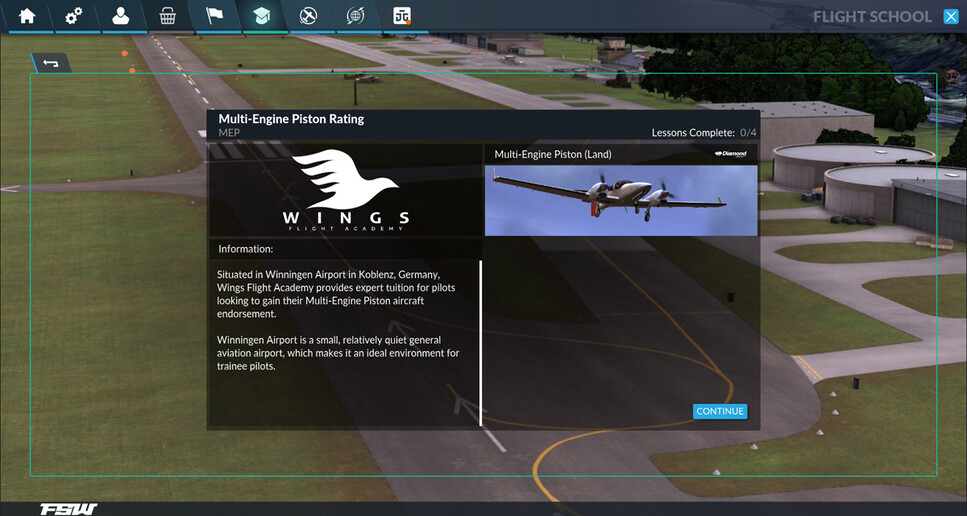This screenshot has width=967, height=516.
Task: Click the Diamond aircraft thumbnail image
Action: [x=620, y=200]
